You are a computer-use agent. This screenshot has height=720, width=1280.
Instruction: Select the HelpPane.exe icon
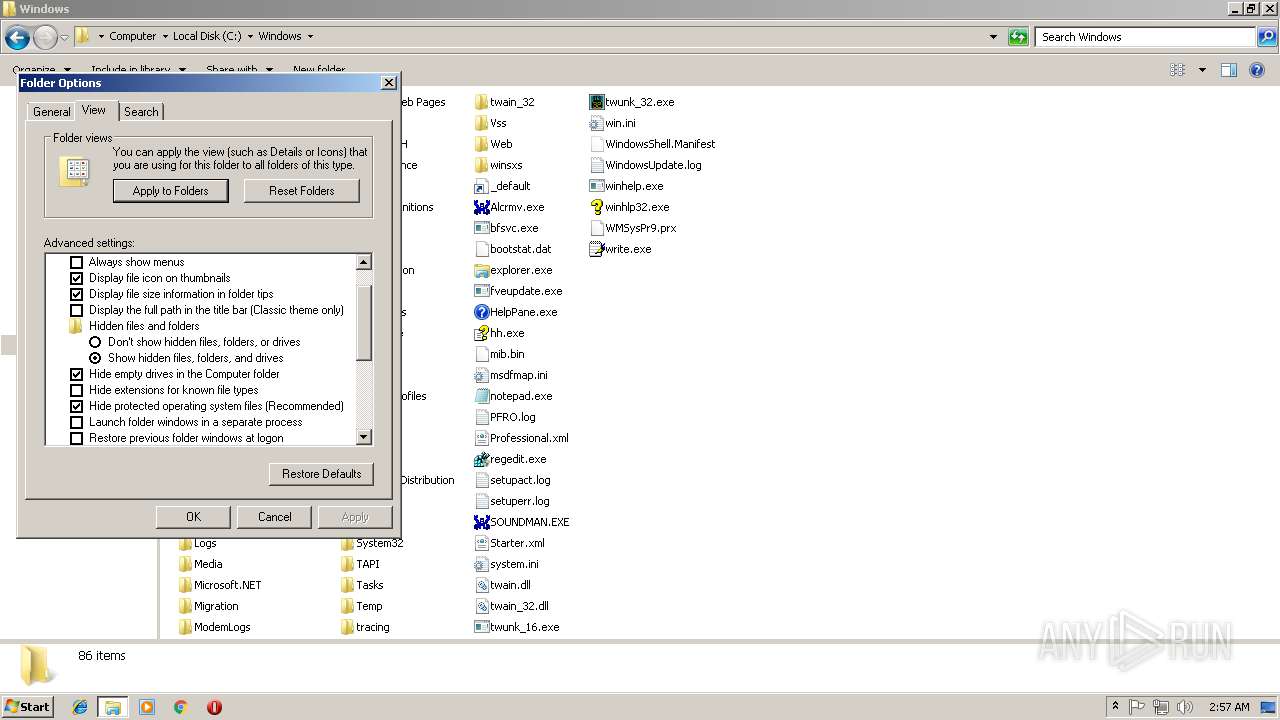tap(481, 312)
